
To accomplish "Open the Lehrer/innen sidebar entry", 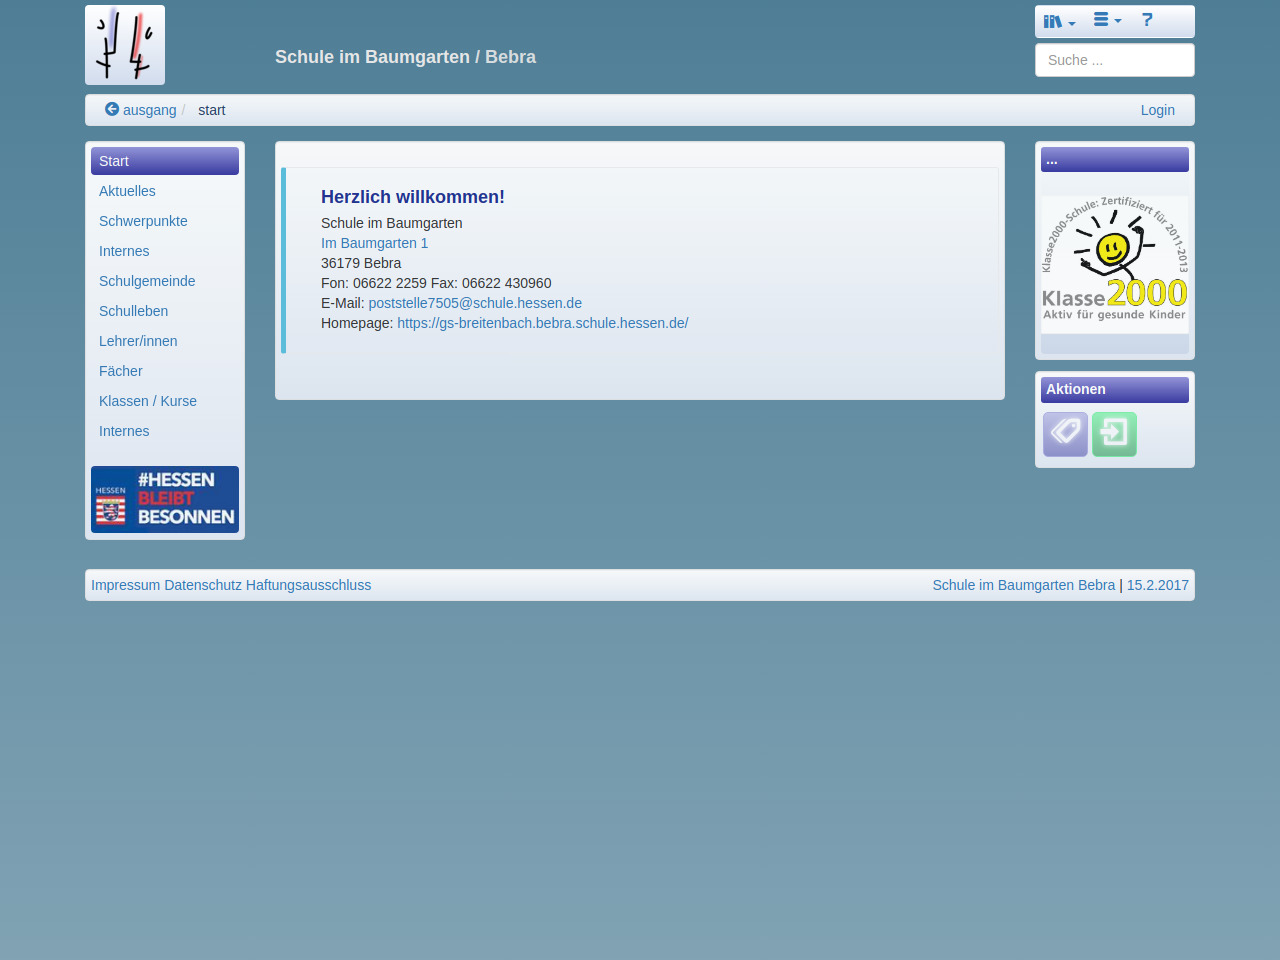I will click(x=138, y=341).
